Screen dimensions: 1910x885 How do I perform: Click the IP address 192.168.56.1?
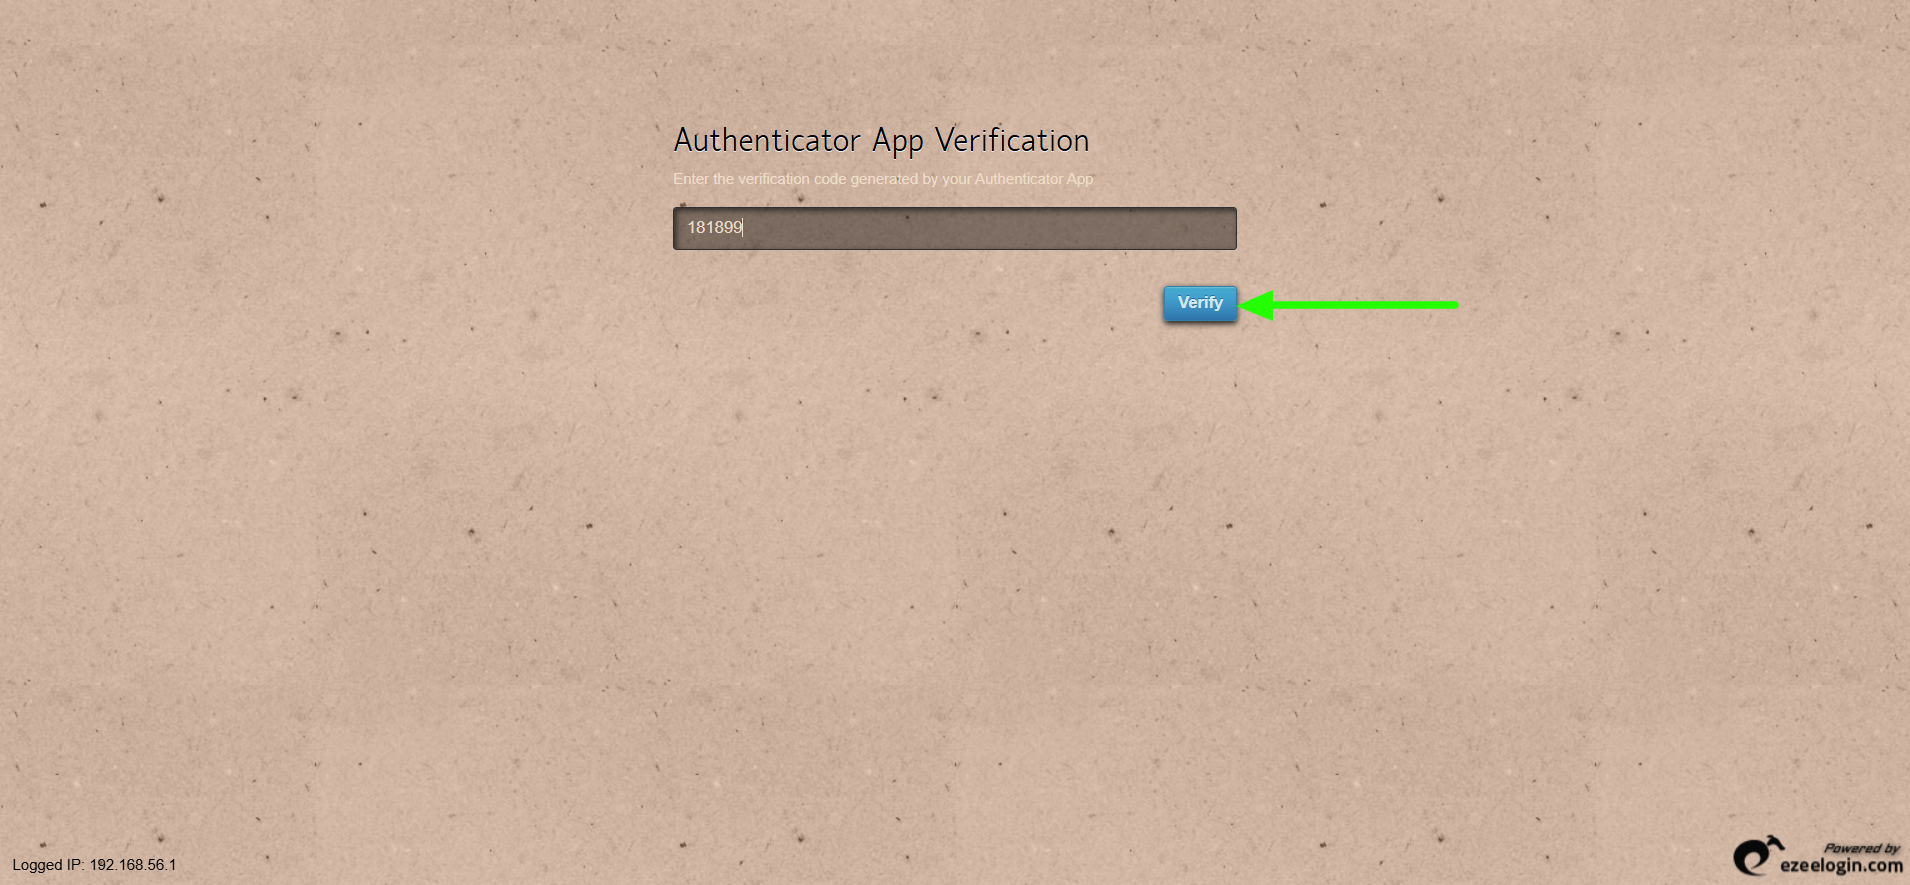pyautogui.click(x=133, y=865)
